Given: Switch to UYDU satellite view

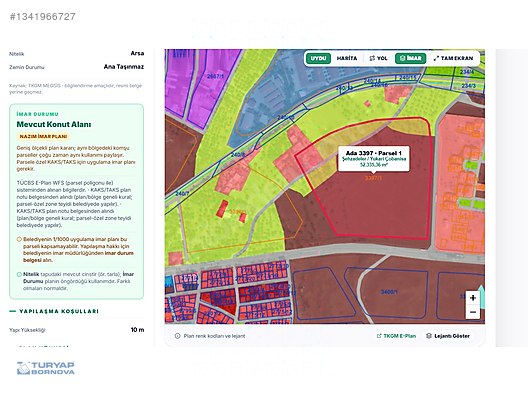Looking at the screenshot, I should (x=318, y=58).
